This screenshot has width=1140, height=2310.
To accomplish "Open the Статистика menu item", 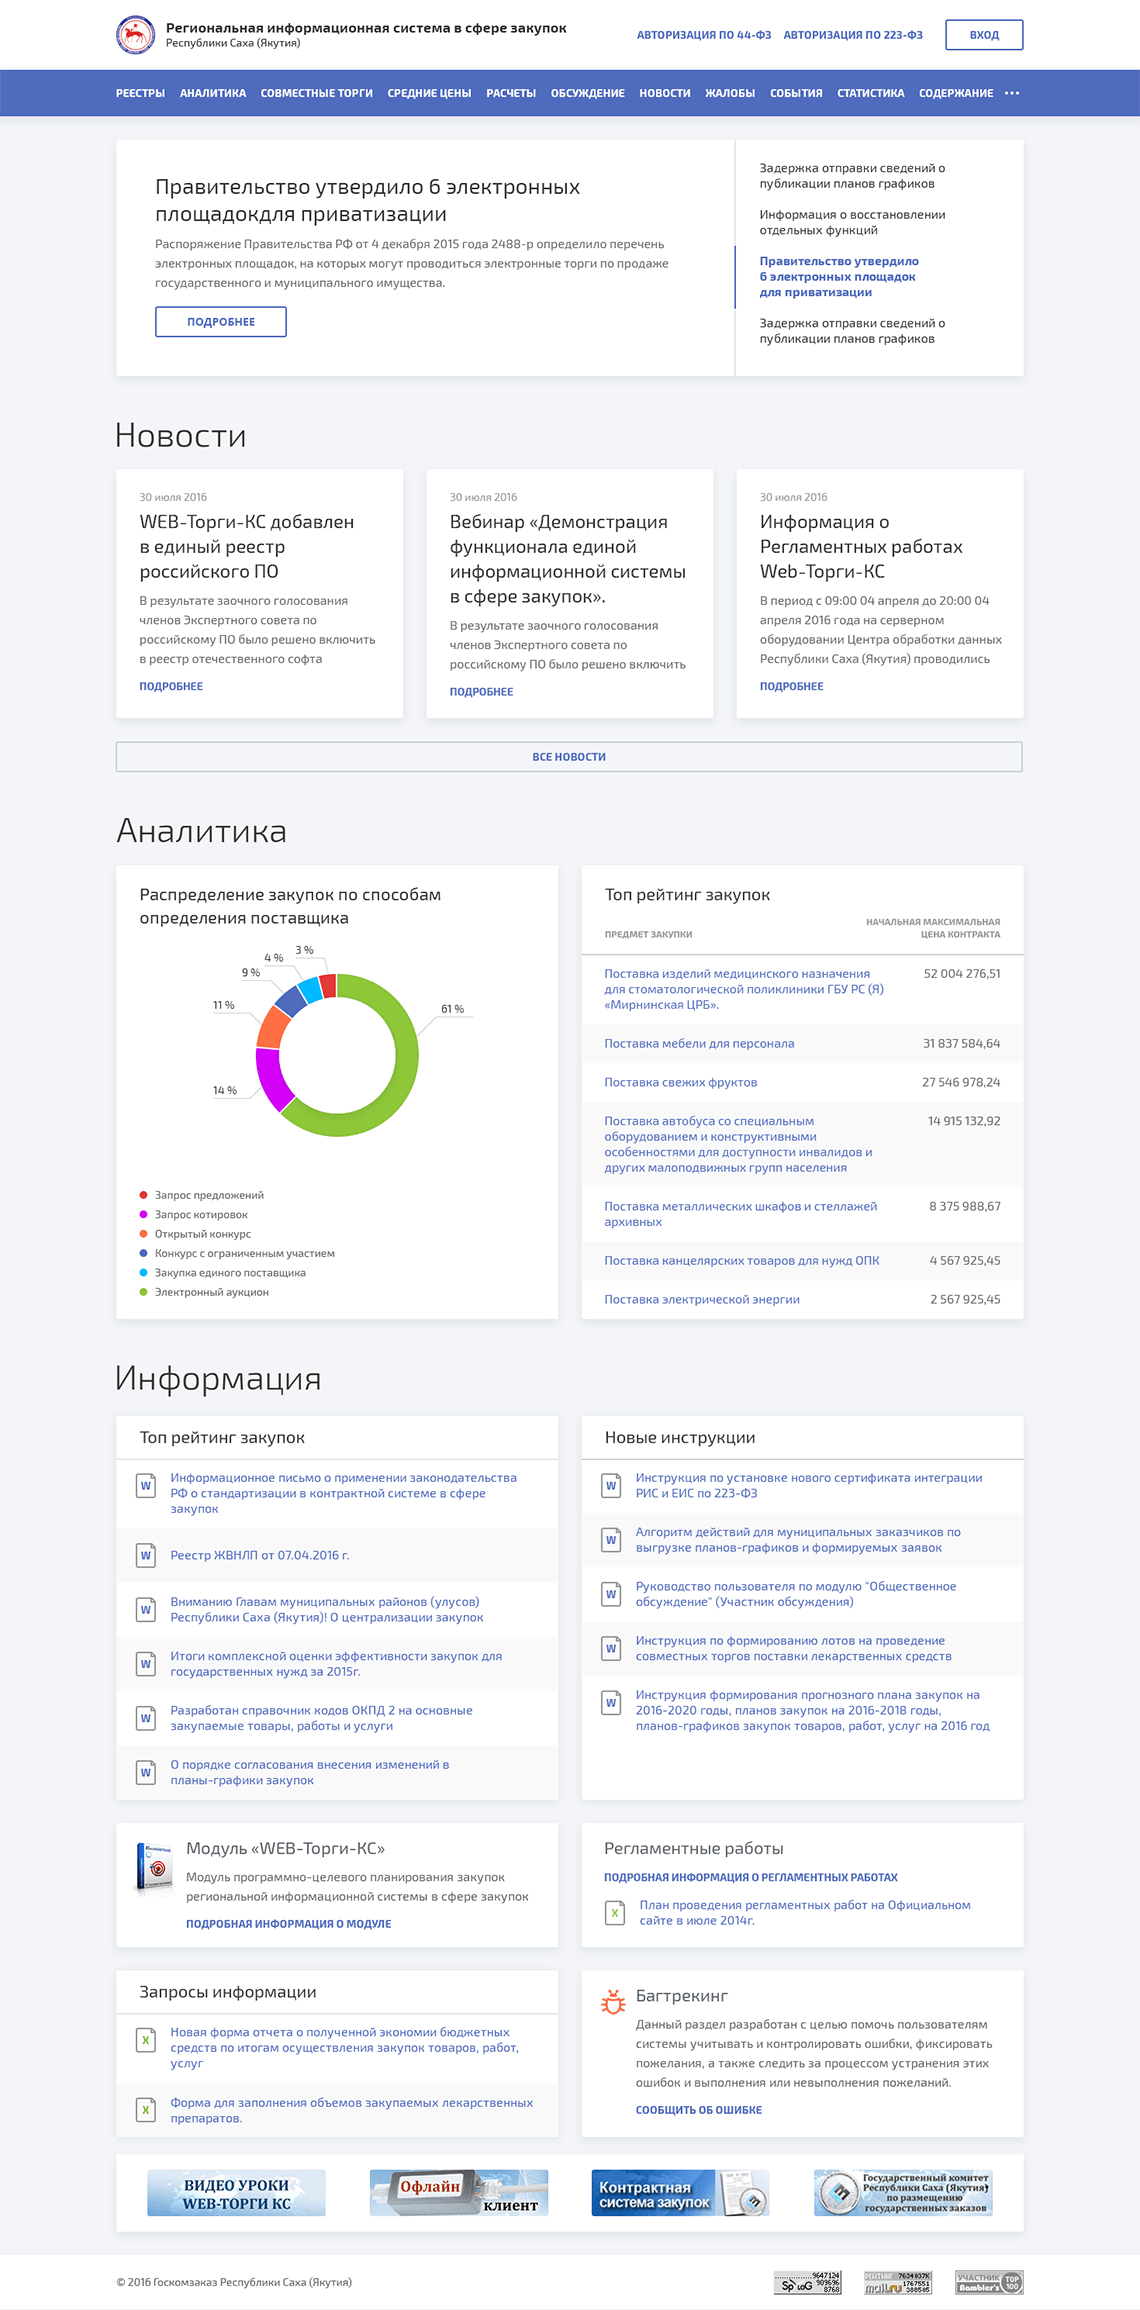I will point(870,93).
